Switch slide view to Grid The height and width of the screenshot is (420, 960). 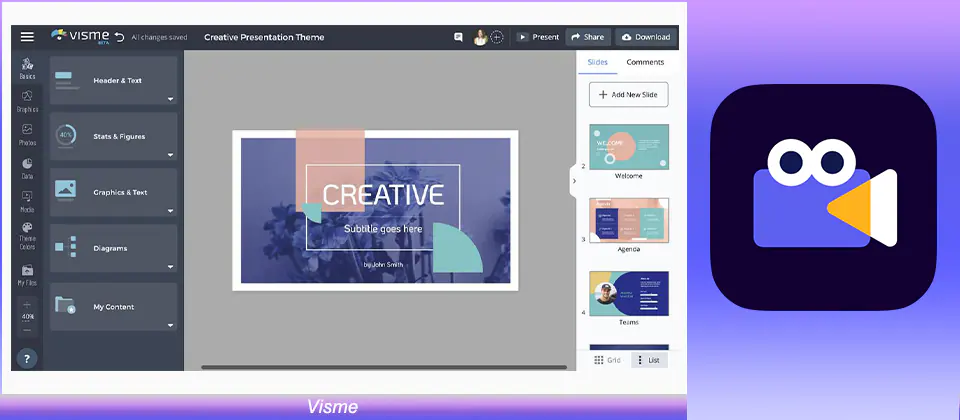[607, 360]
